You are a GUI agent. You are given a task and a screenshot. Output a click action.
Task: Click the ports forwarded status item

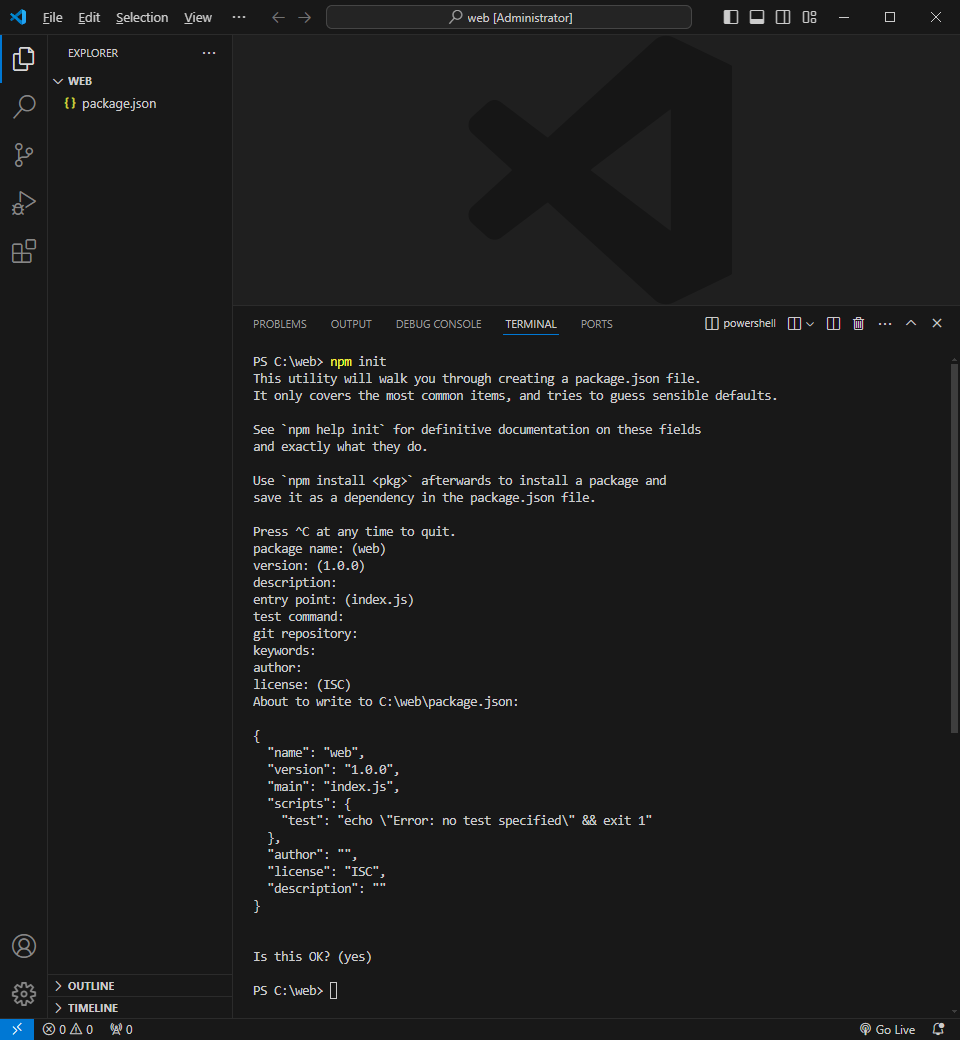coord(121,1029)
